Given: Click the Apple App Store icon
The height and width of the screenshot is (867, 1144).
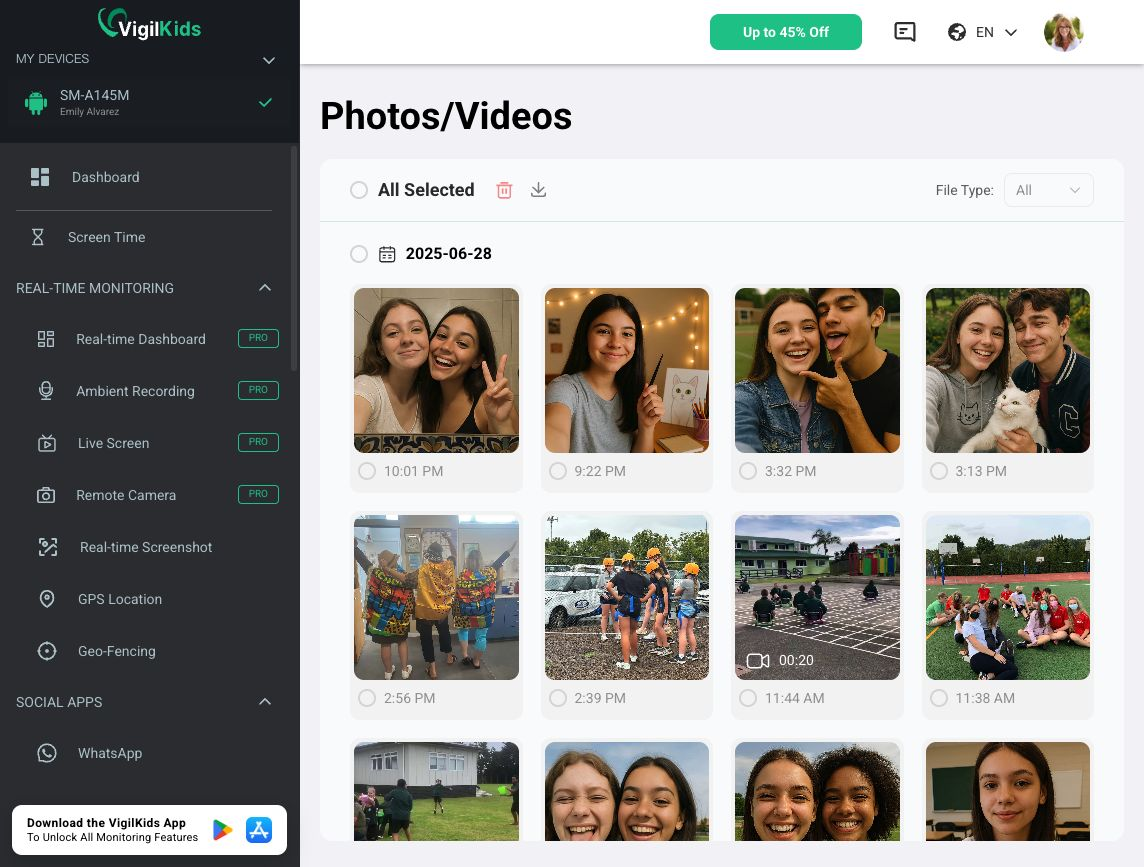Looking at the screenshot, I should (x=259, y=830).
